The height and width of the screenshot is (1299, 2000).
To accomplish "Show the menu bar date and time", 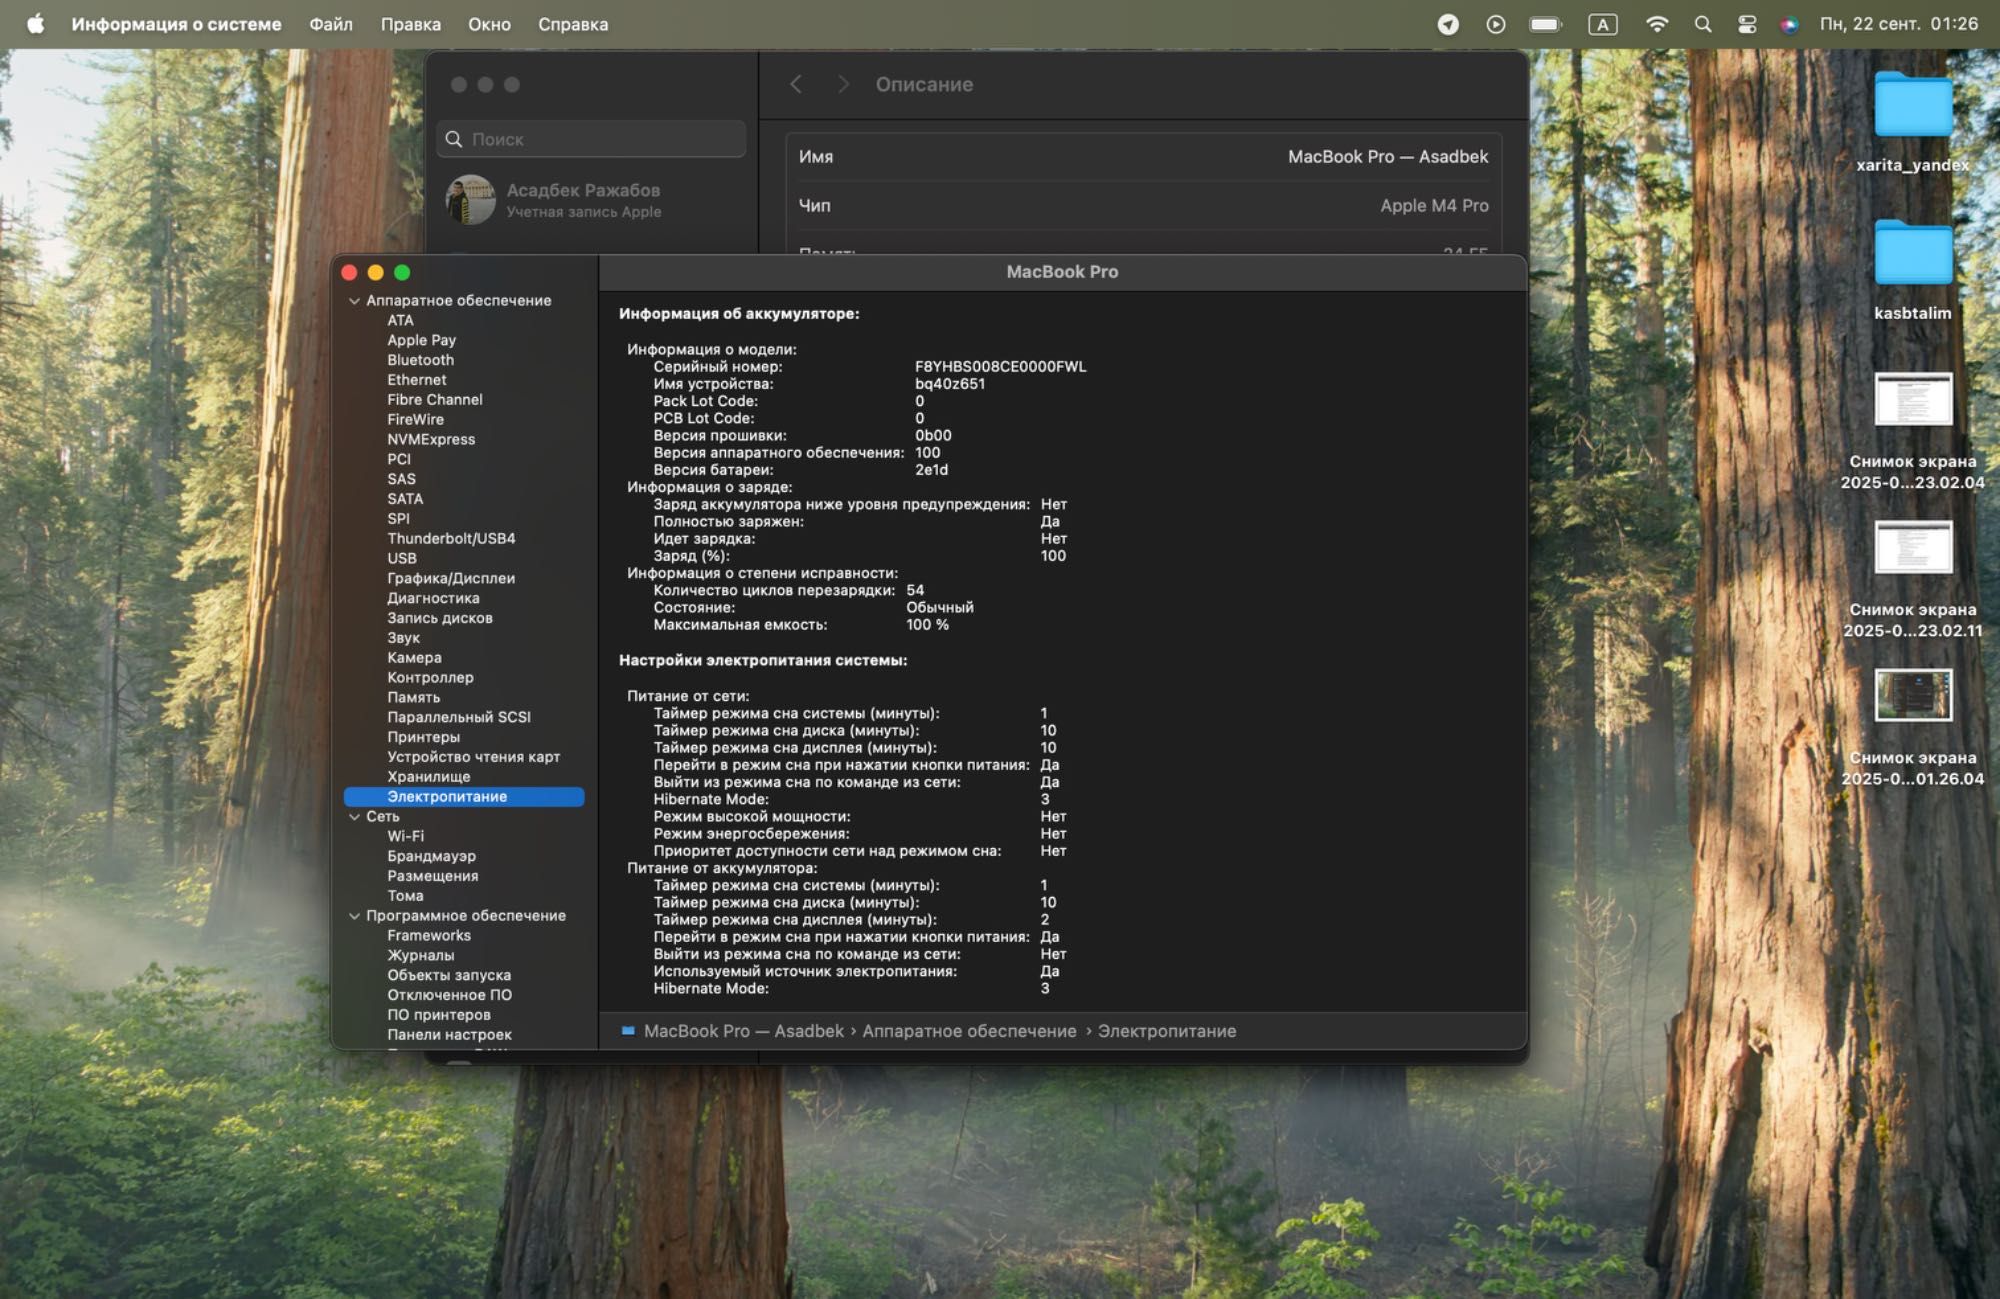I will click(1898, 24).
